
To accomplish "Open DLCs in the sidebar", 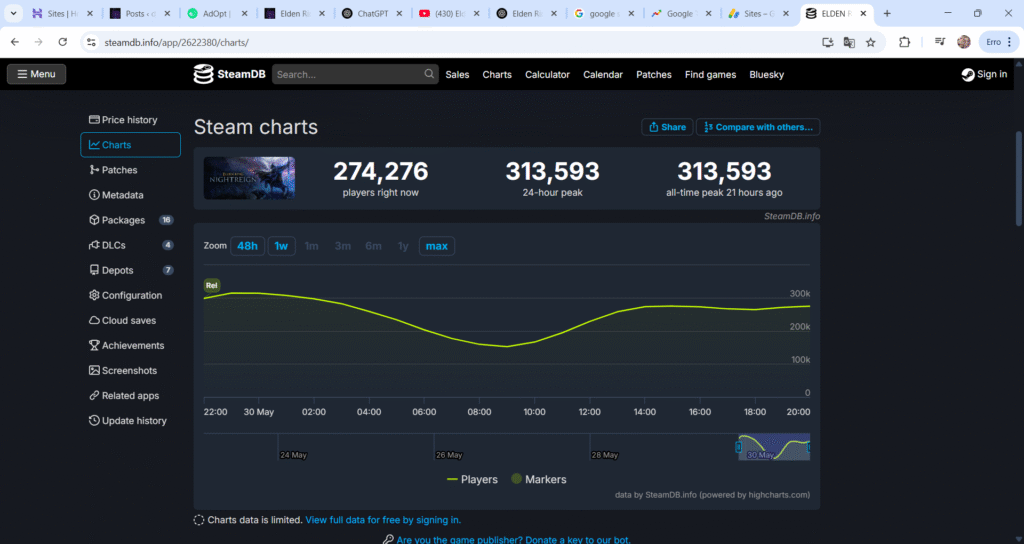I will (130, 245).
